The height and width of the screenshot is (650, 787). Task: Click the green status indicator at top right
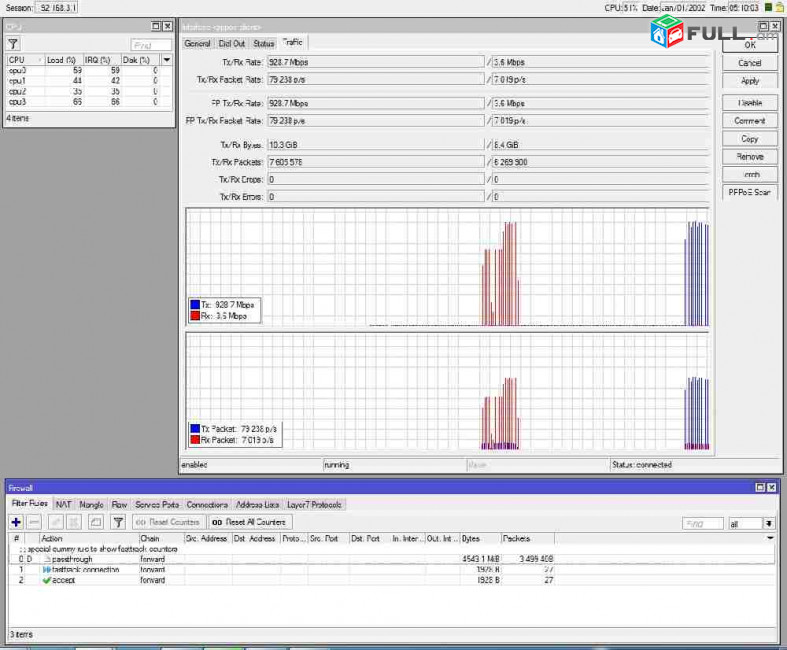point(768,7)
